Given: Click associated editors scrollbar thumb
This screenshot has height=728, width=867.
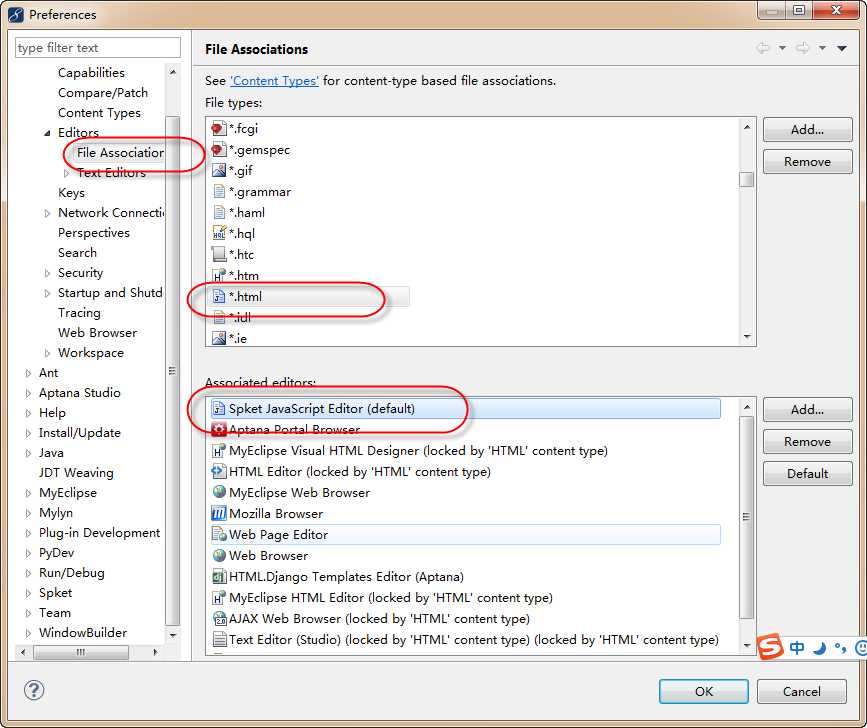Looking at the screenshot, I should (746, 517).
